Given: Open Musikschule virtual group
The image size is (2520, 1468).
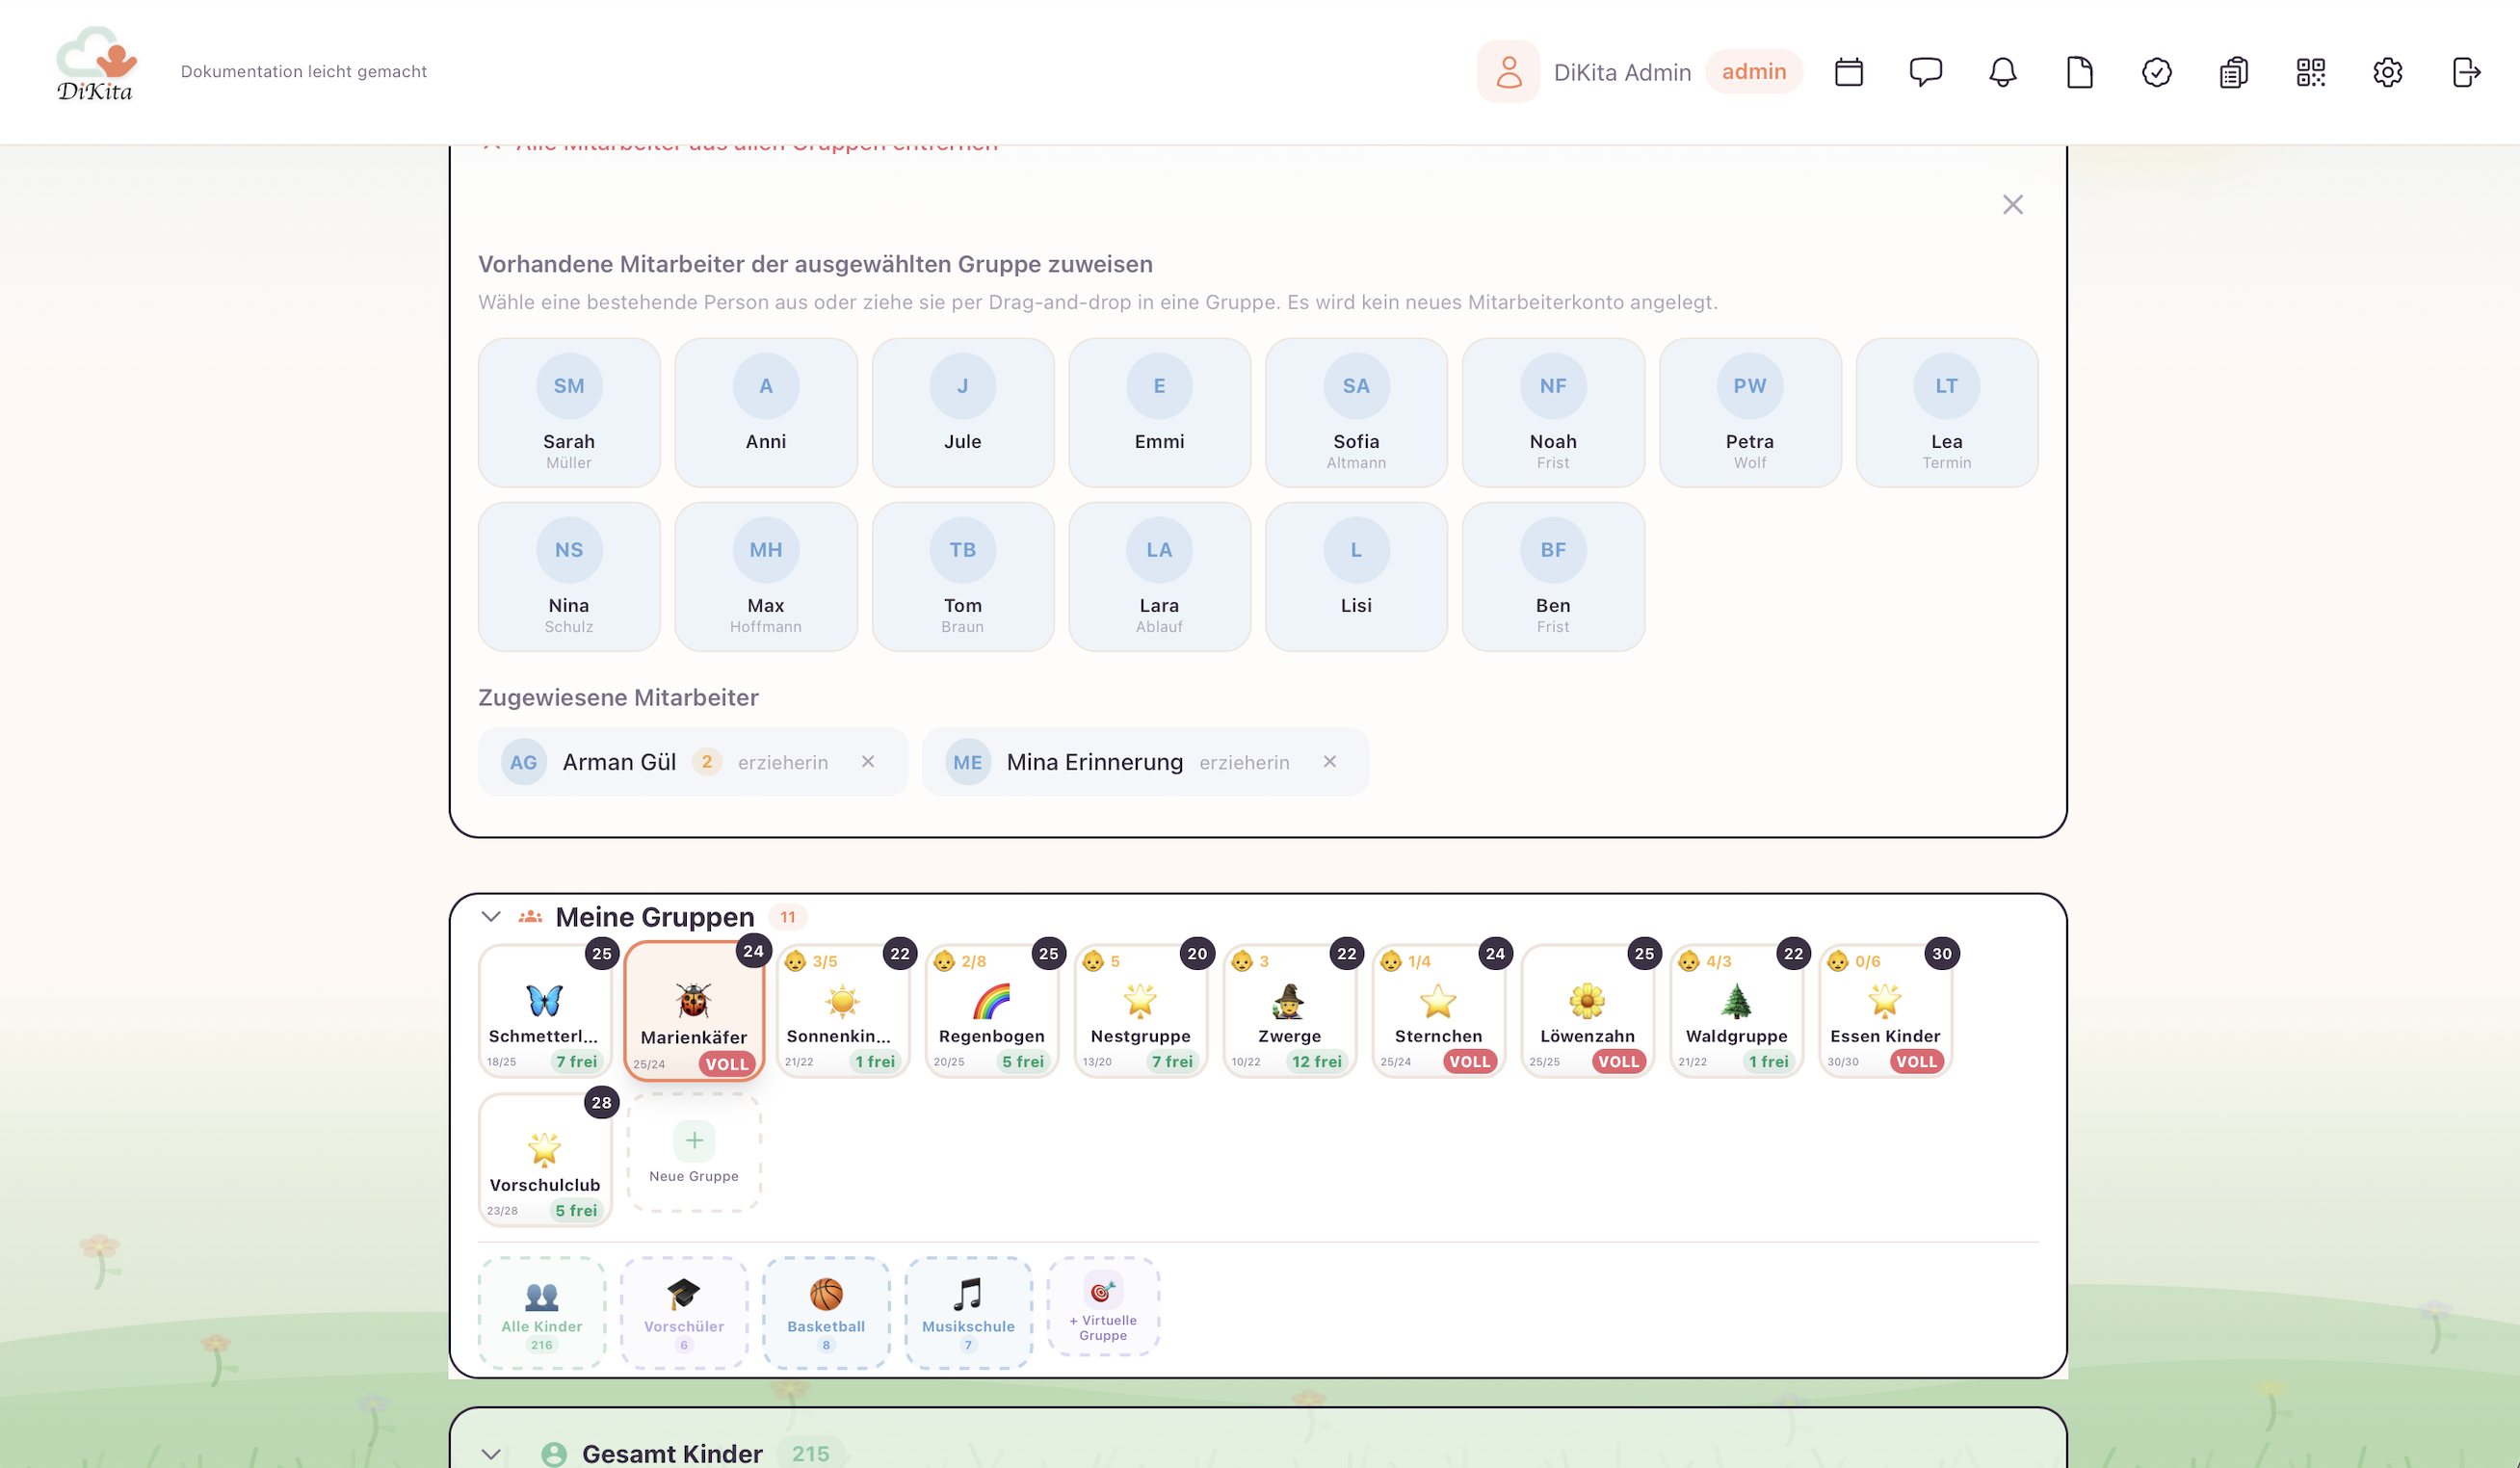Looking at the screenshot, I should [x=968, y=1313].
